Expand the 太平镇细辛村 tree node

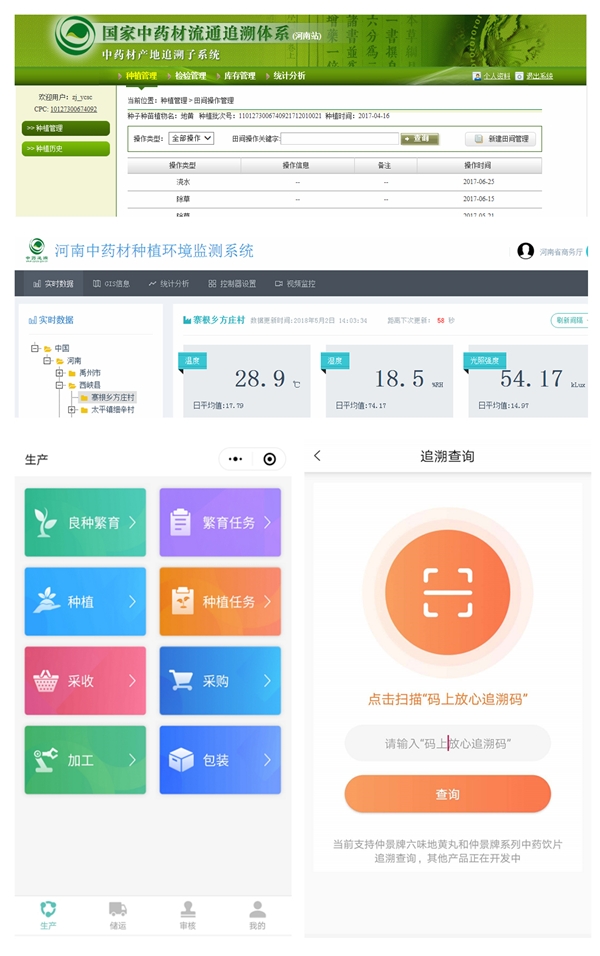(x=71, y=409)
